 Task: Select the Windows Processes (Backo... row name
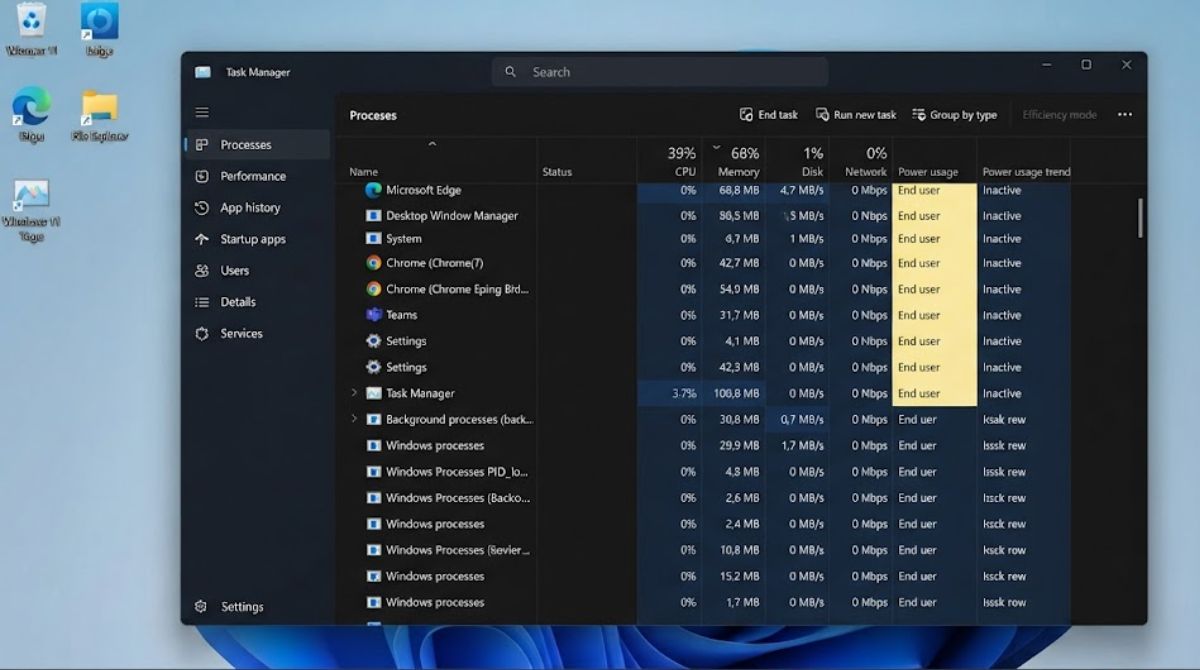458,498
